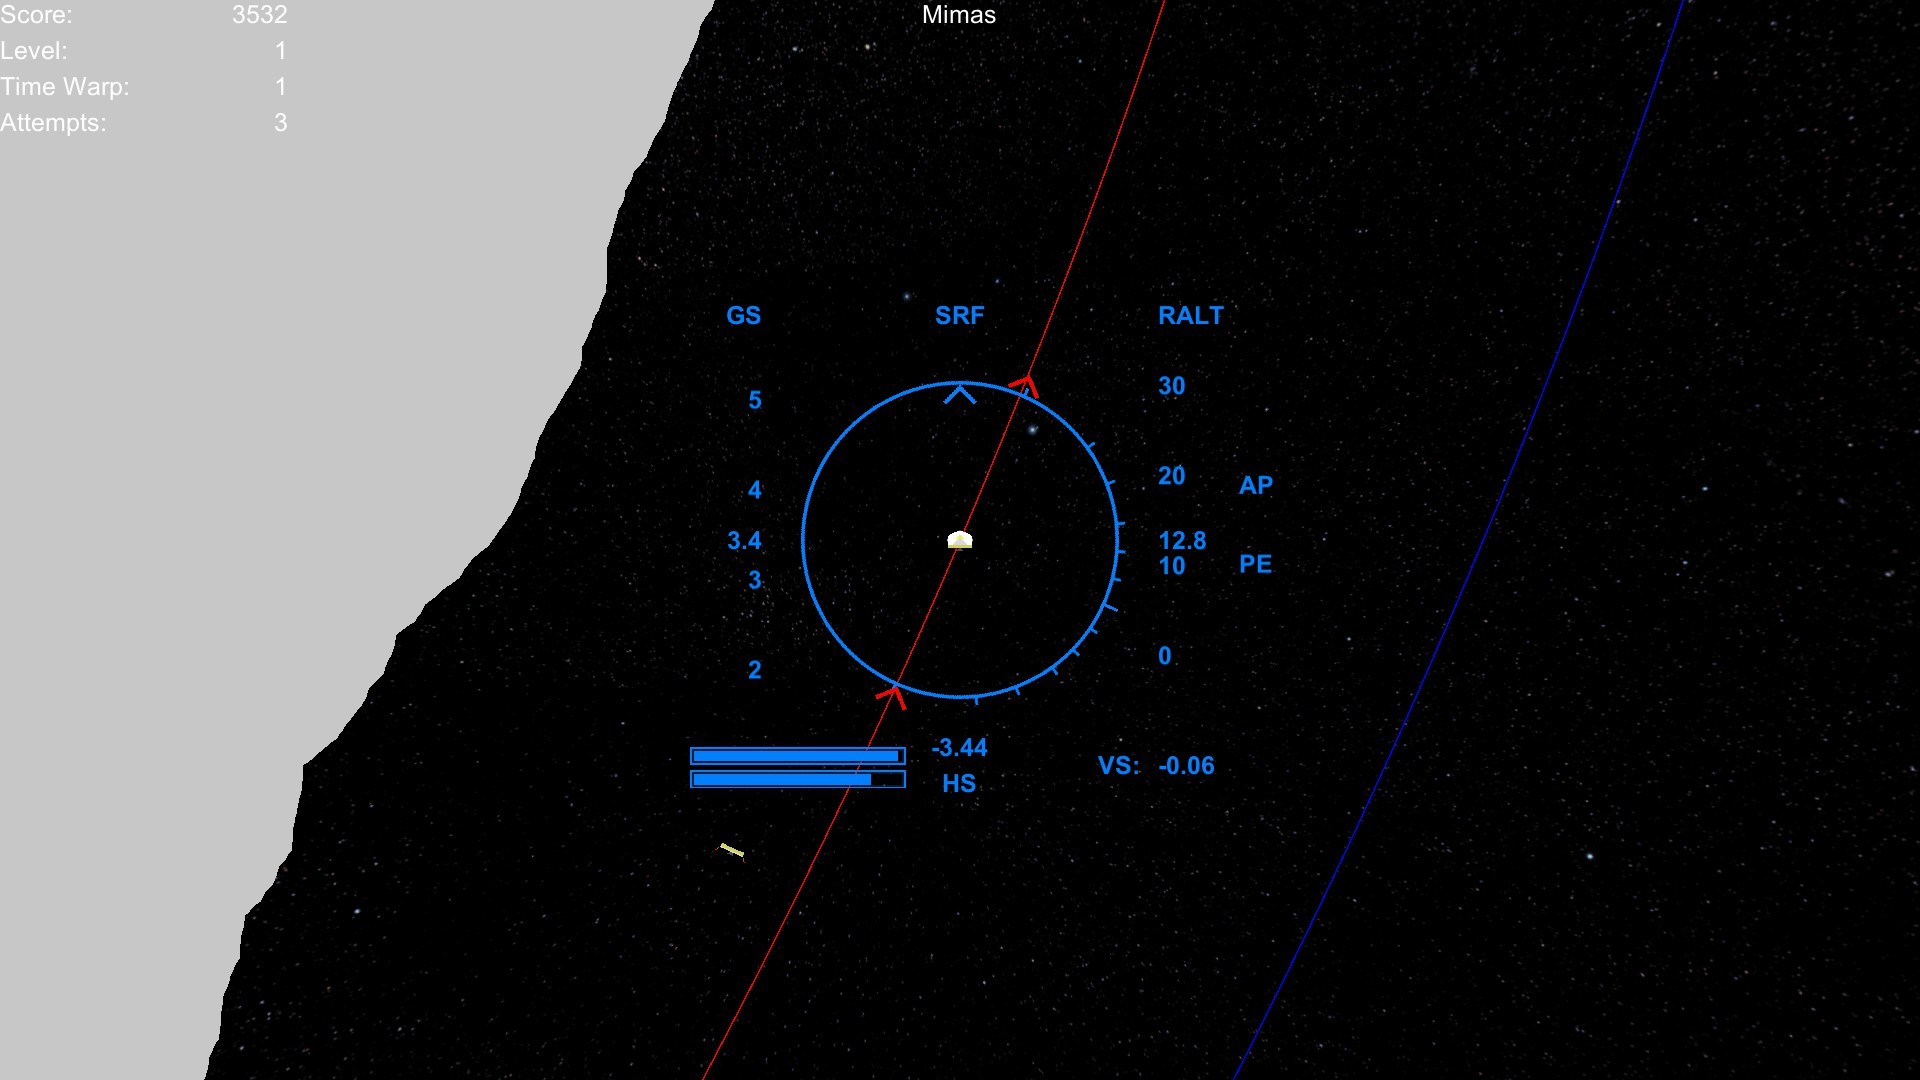Click the blue heading chevron atop compass
Screen dimensions: 1920x1080
point(960,394)
